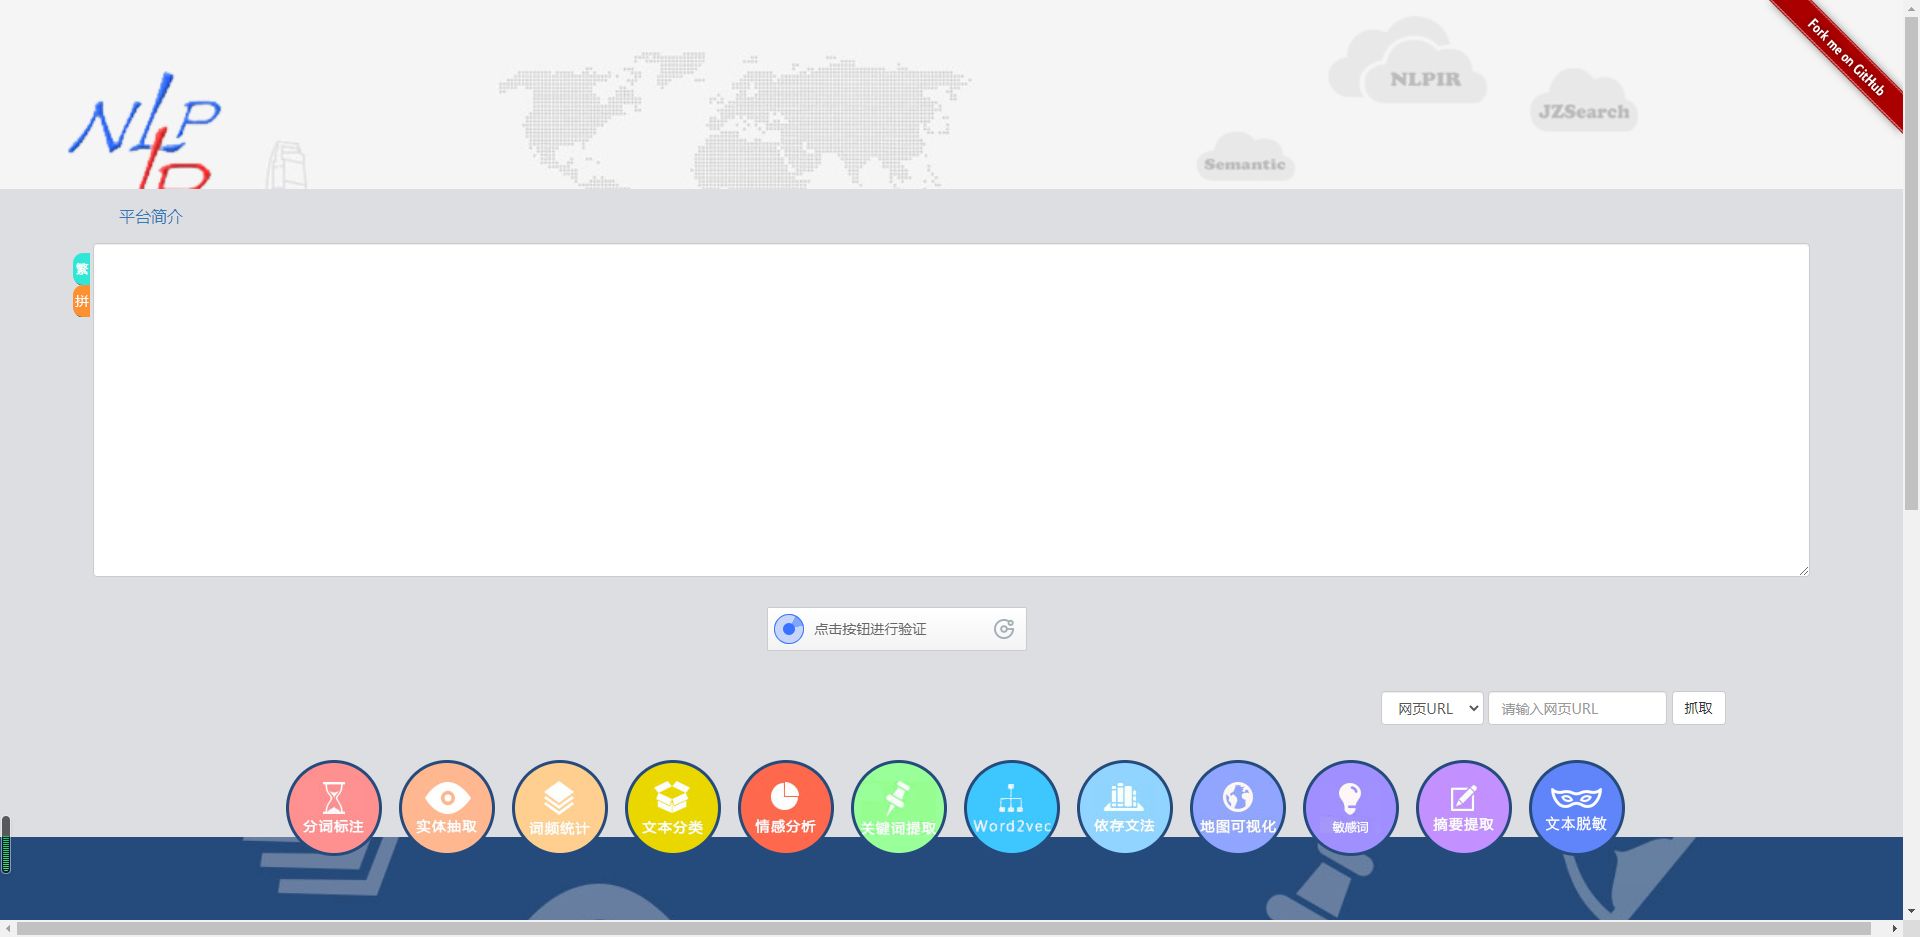Open the 摘要提取 summary extraction tool
This screenshot has height=937, width=1920.
tap(1464, 807)
